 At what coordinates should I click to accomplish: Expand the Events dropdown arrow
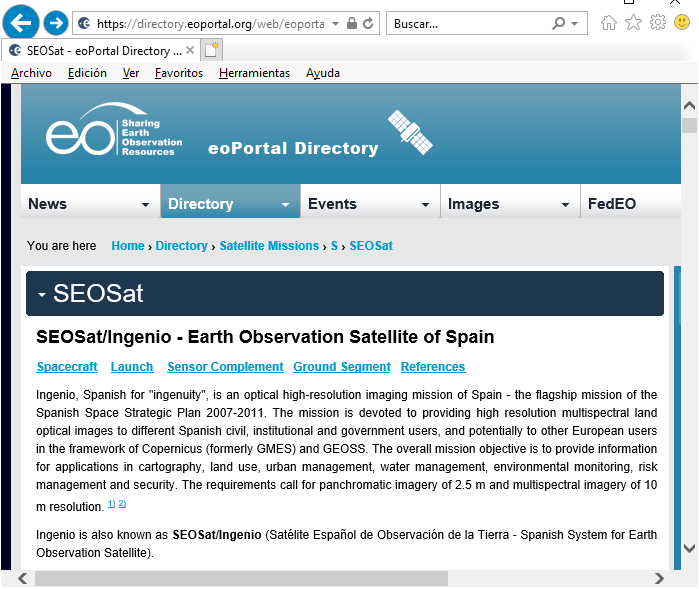click(x=425, y=205)
